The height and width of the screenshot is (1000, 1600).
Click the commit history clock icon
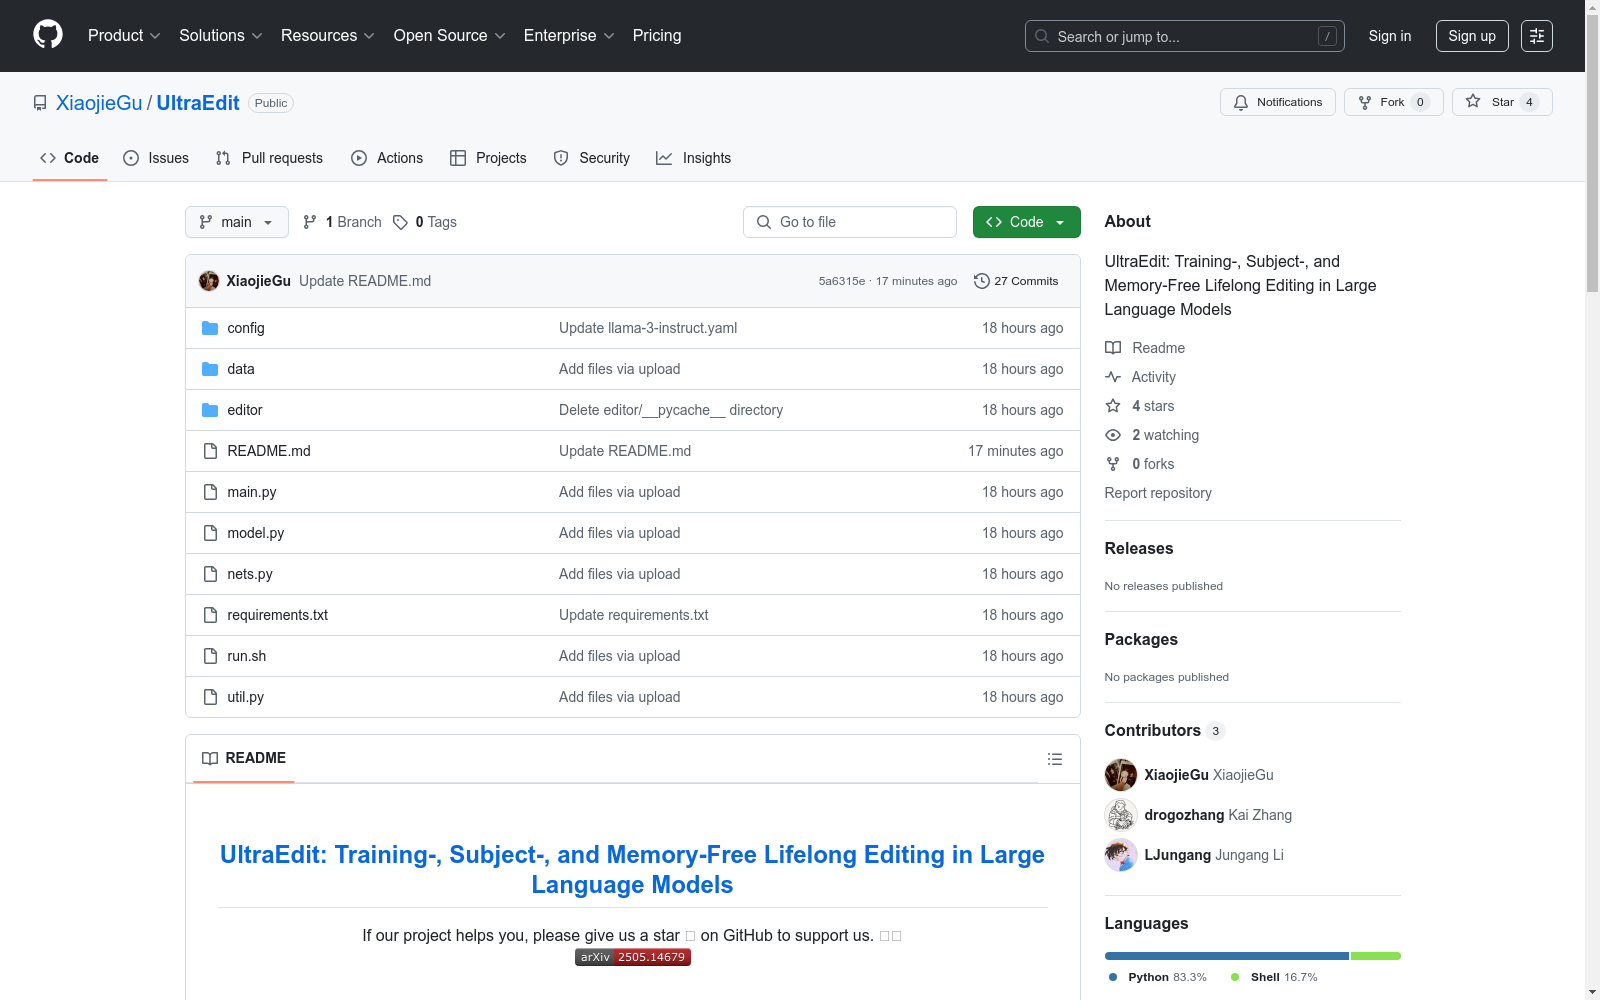point(982,281)
